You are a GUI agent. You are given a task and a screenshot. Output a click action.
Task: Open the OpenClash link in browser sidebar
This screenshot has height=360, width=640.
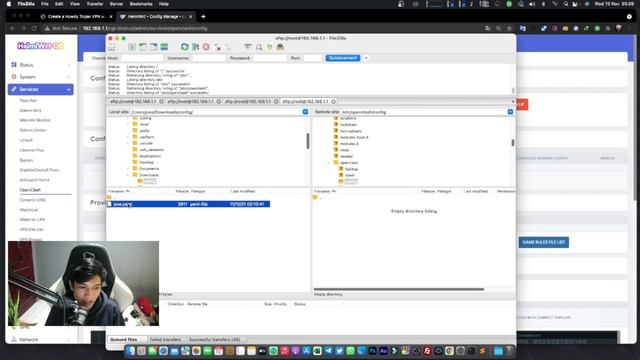[30, 190]
